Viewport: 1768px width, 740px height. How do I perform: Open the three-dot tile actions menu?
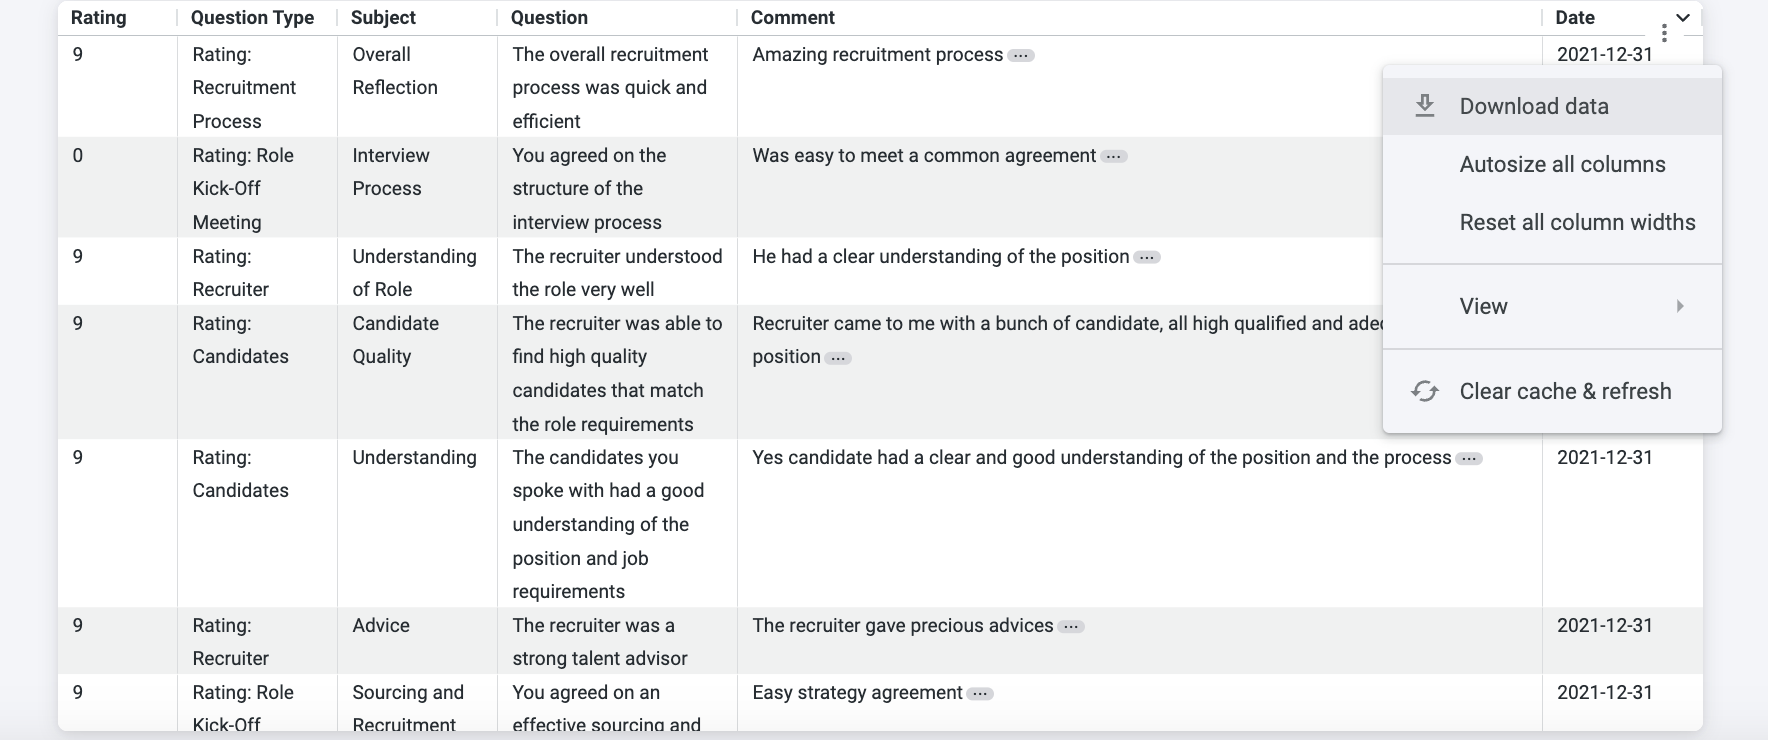point(1664,33)
